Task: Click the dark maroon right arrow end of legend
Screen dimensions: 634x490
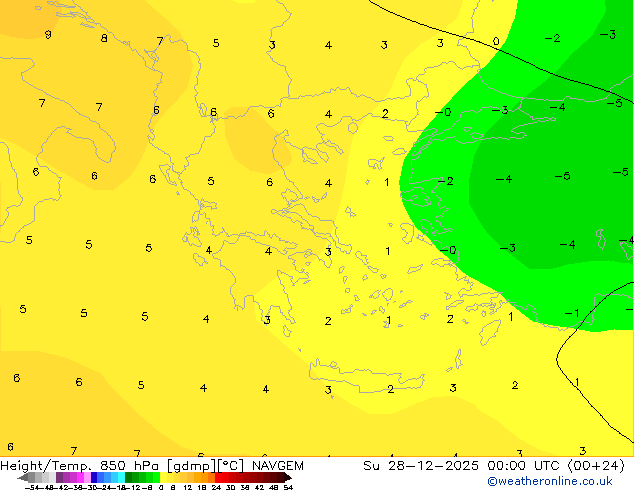Action: 288,477
